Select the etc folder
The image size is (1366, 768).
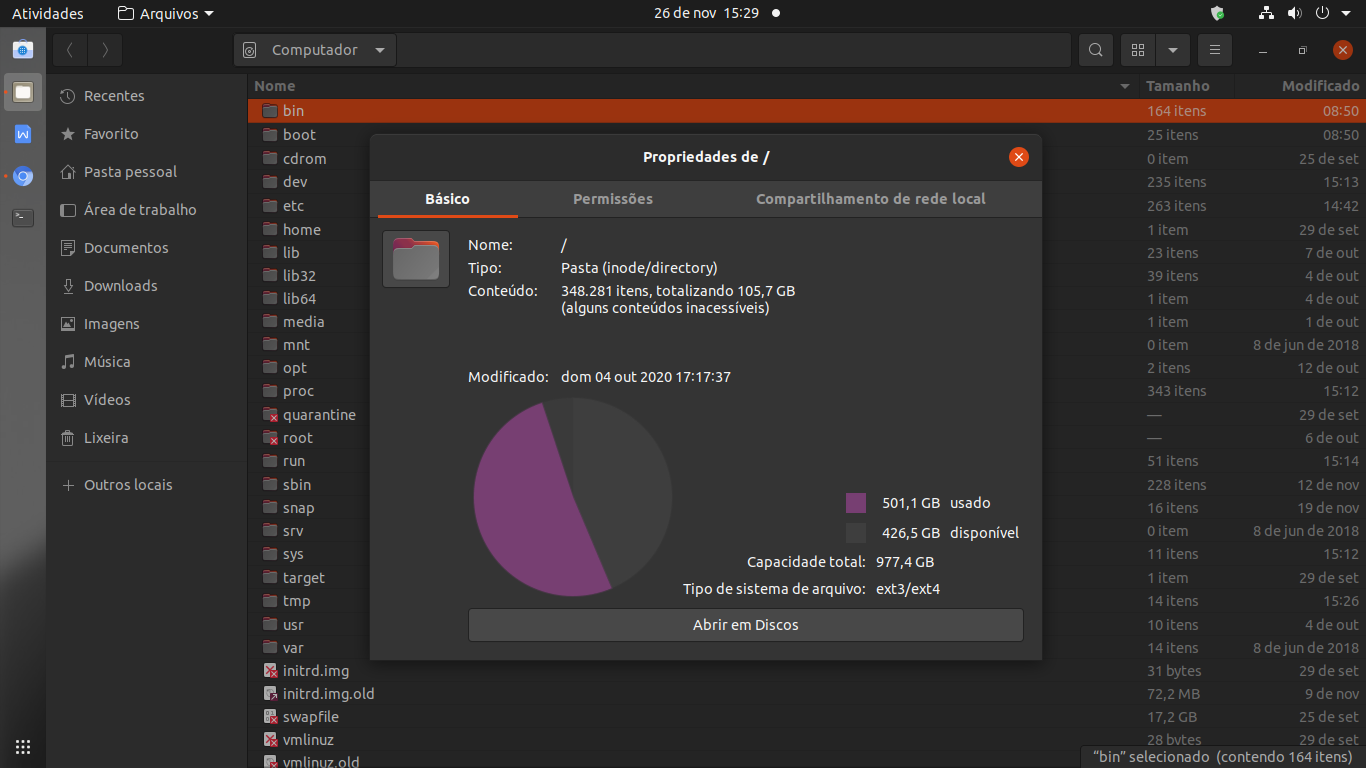pos(293,205)
